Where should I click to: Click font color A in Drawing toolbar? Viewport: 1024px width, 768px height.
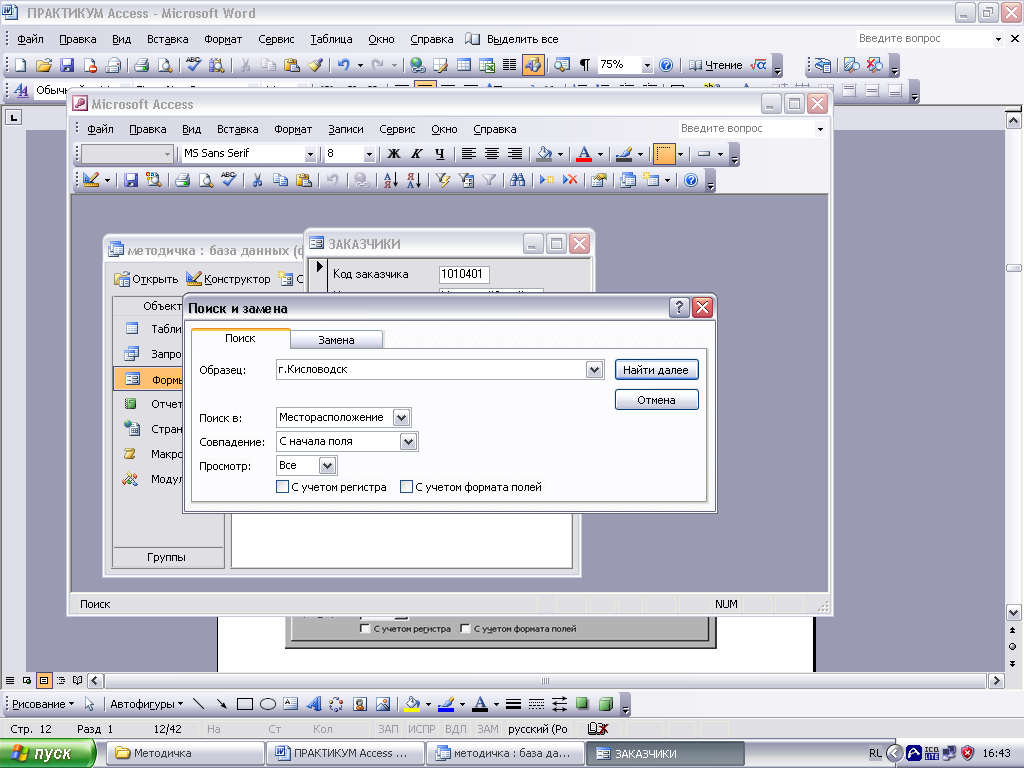click(480, 704)
